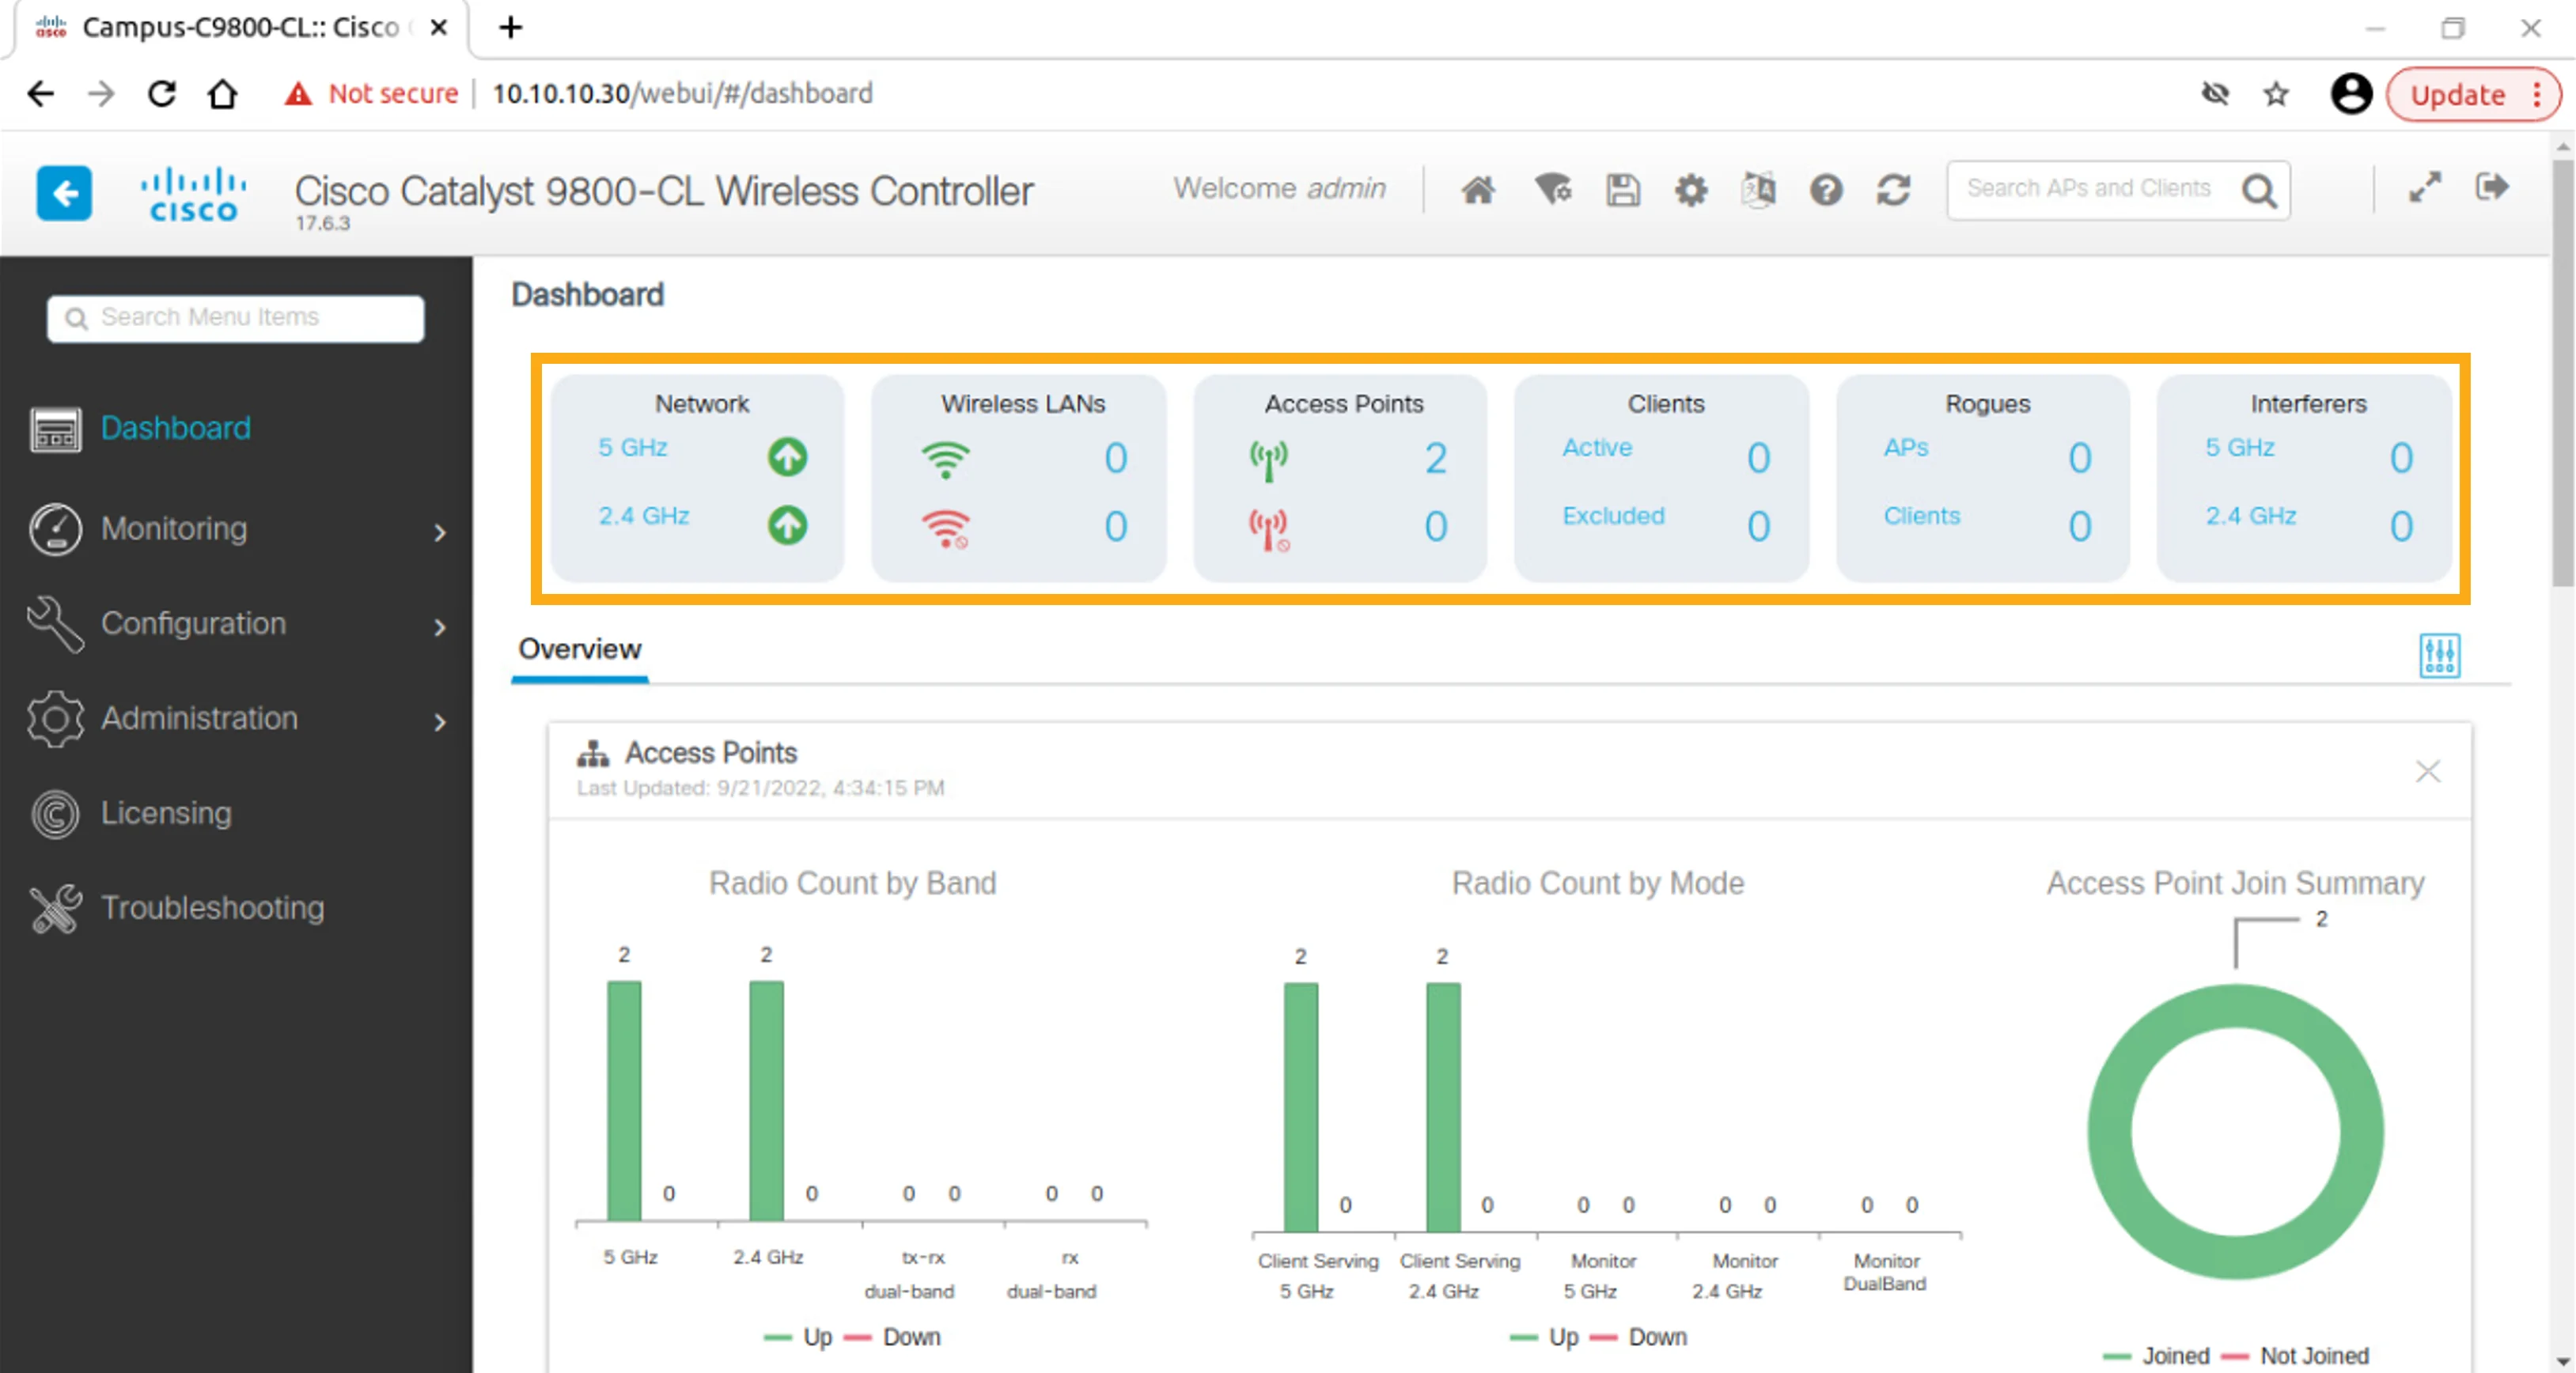Click the save configuration floppy icon

click(x=1622, y=189)
